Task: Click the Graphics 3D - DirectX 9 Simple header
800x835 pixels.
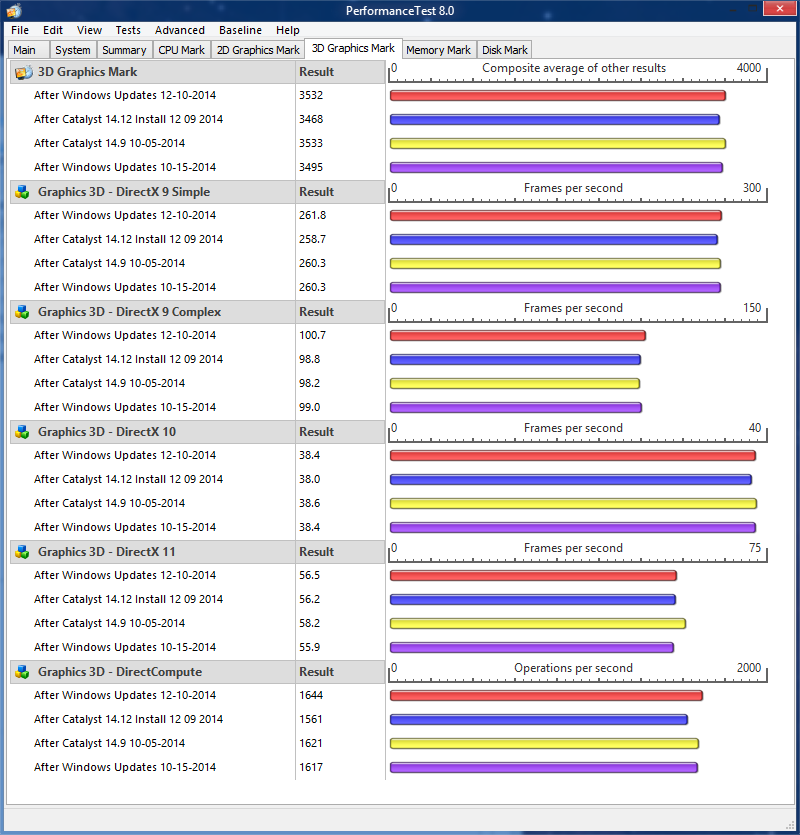Action: click(152, 192)
